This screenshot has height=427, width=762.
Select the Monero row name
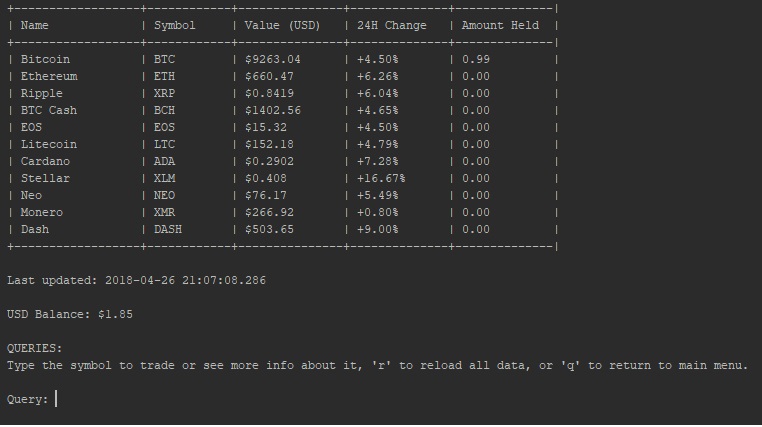pos(41,212)
